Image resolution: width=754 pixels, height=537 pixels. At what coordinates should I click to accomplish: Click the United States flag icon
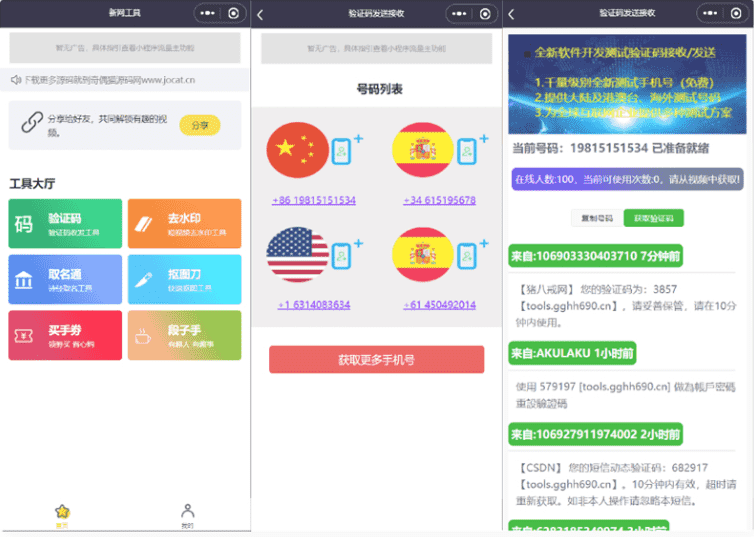[x=297, y=255]
